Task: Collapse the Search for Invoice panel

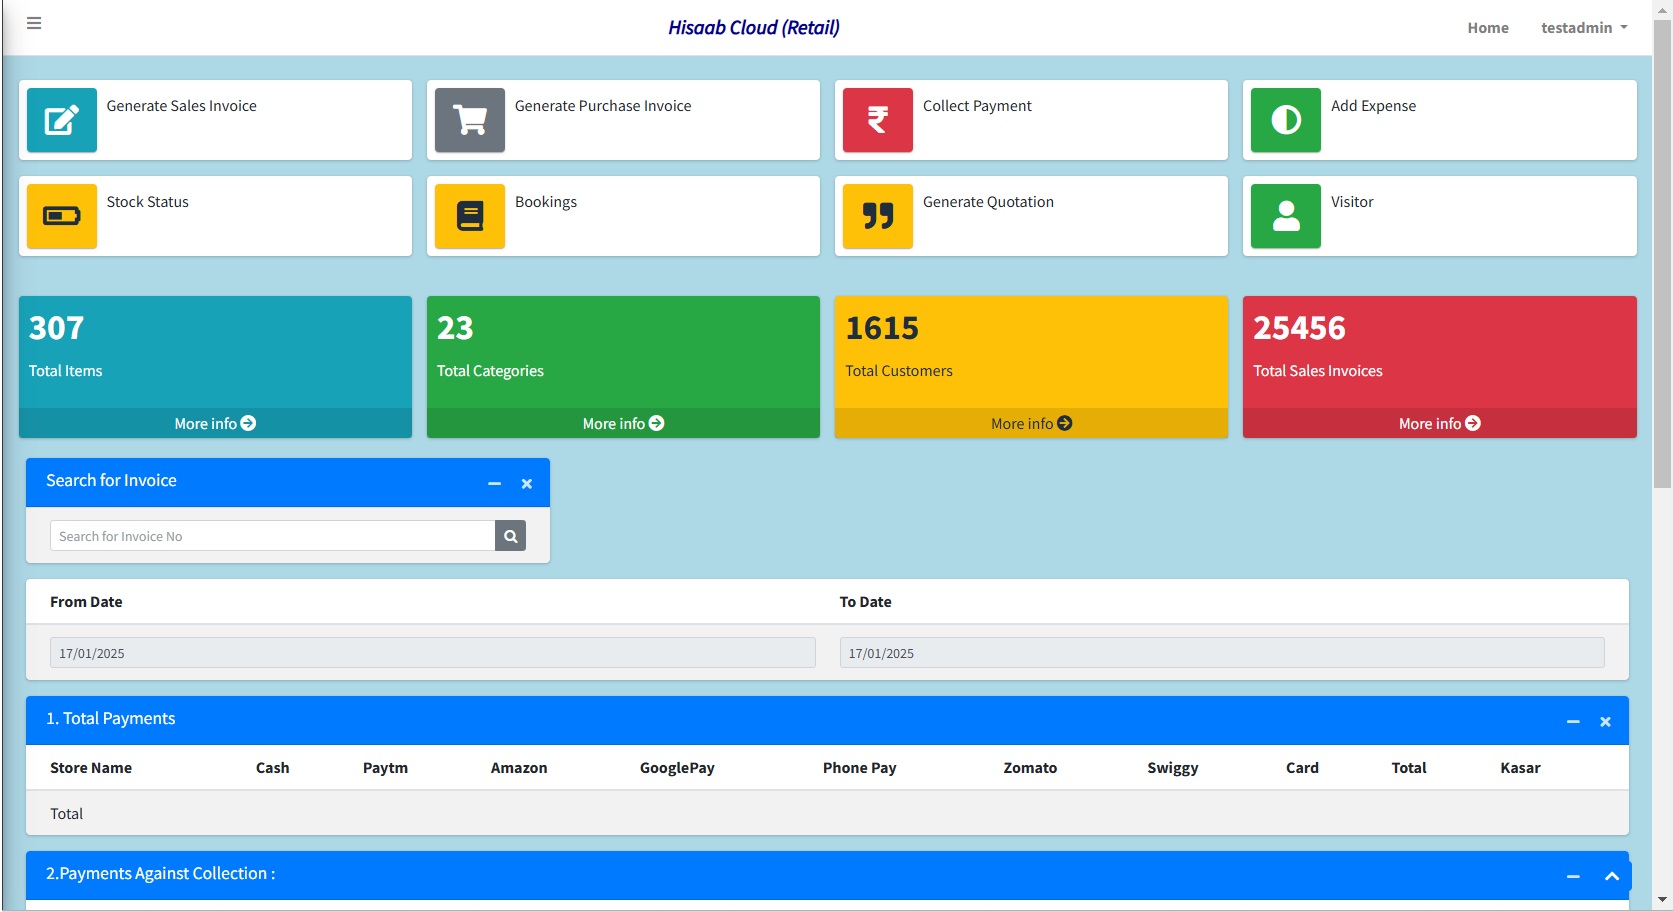Action: pos(494,484)
